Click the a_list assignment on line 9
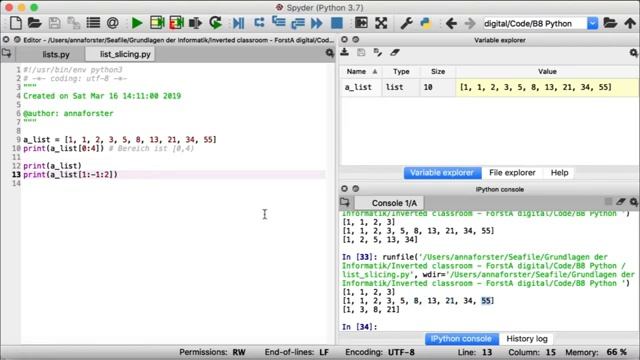The height and width of the screenshot is (360, 640). [120, 140]
